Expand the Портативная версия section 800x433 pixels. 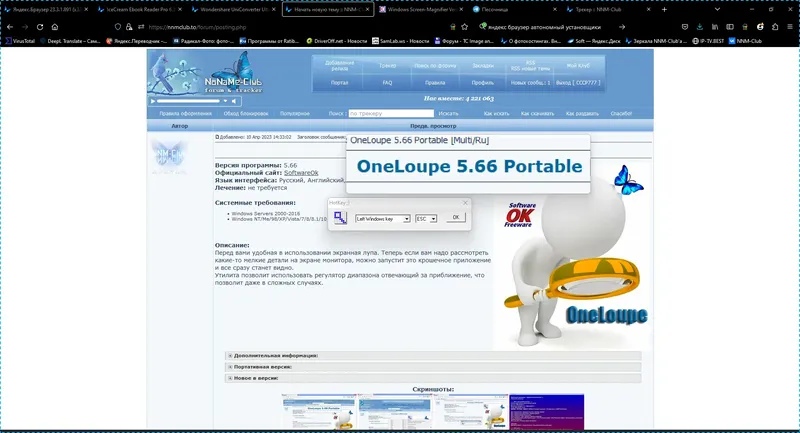(433, 367)
